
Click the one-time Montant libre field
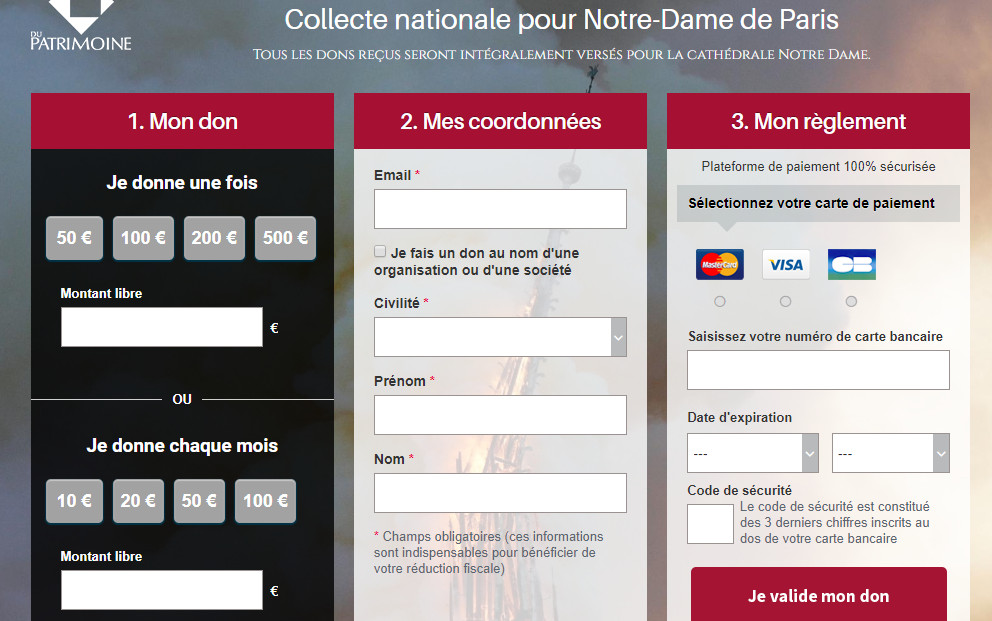[162, 327]
